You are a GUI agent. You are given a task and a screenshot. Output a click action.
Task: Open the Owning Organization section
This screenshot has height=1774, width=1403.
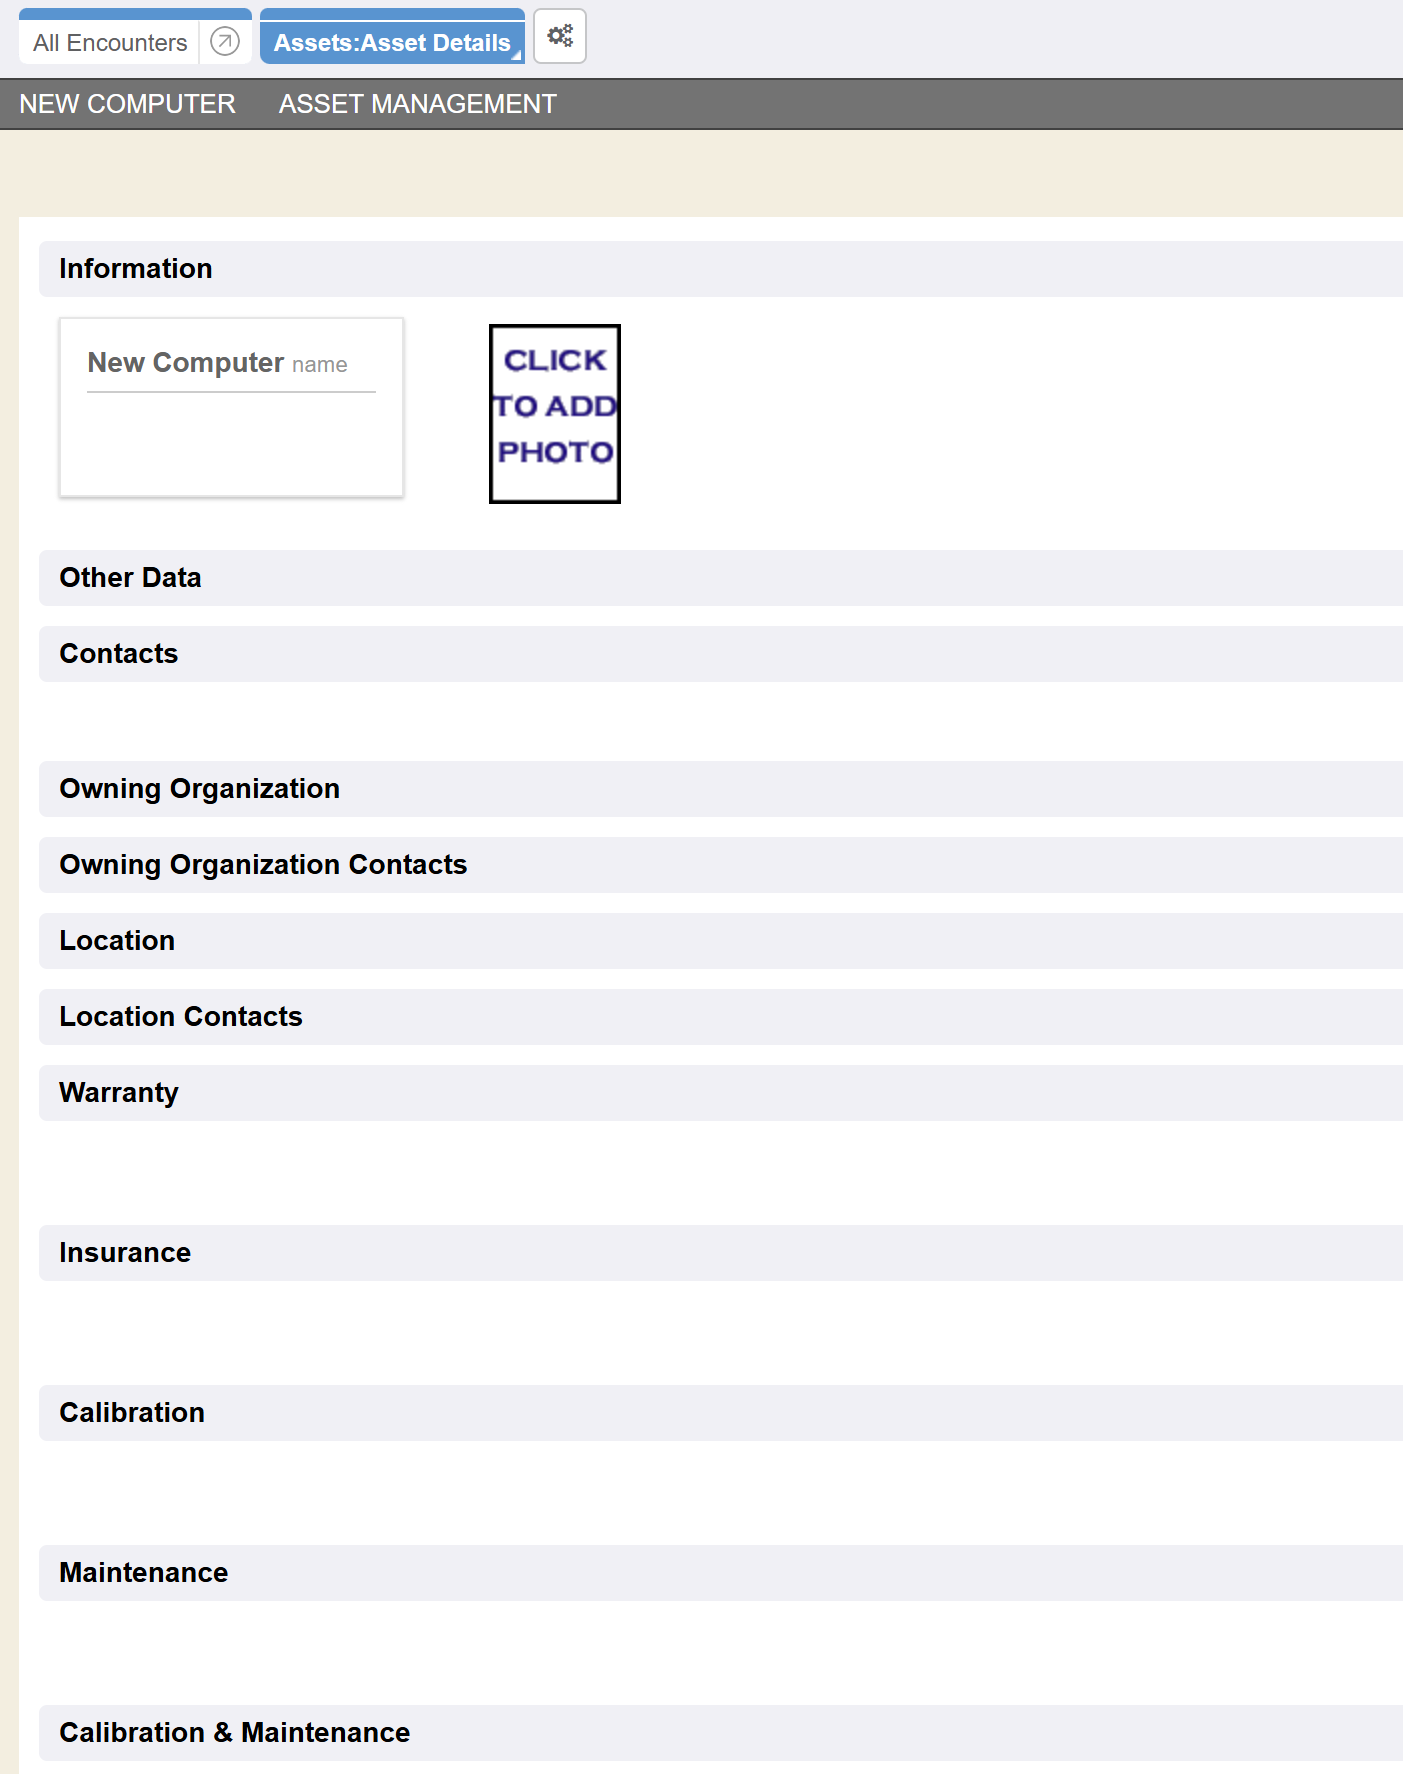point(199,789)
